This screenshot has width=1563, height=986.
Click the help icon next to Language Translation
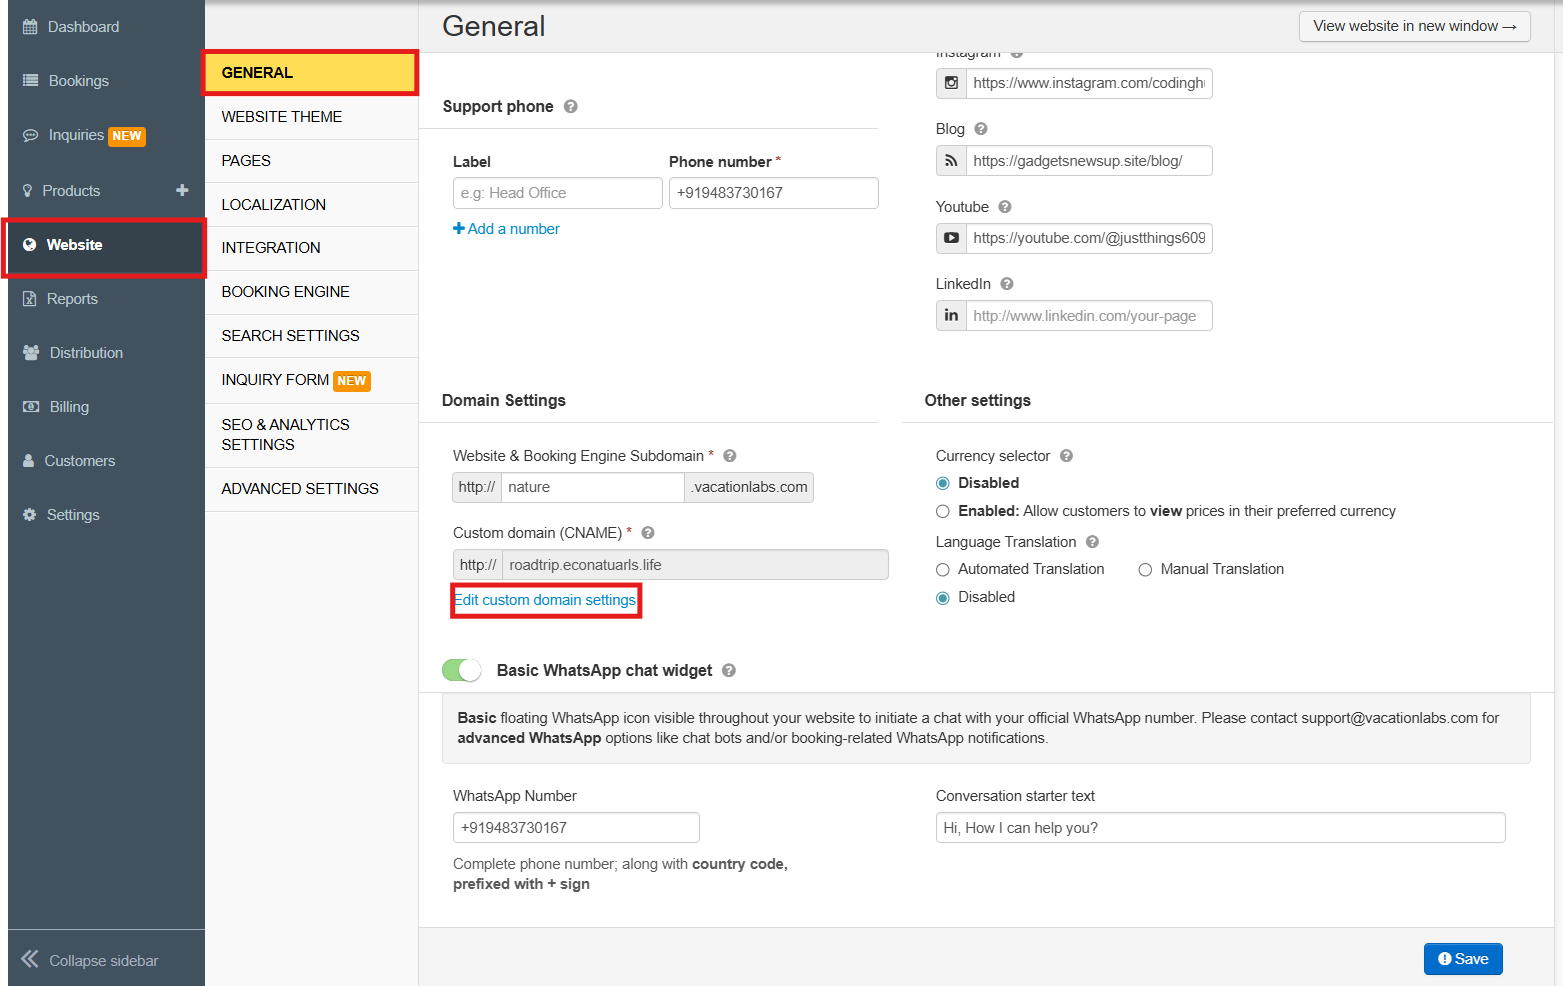[x=1092, y=542]
